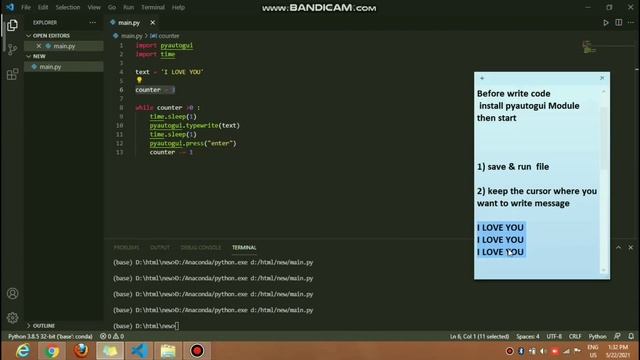This screenshot has width=640, height=360.
Task: Change language mode Python
Action: click(x=598, y=337)
